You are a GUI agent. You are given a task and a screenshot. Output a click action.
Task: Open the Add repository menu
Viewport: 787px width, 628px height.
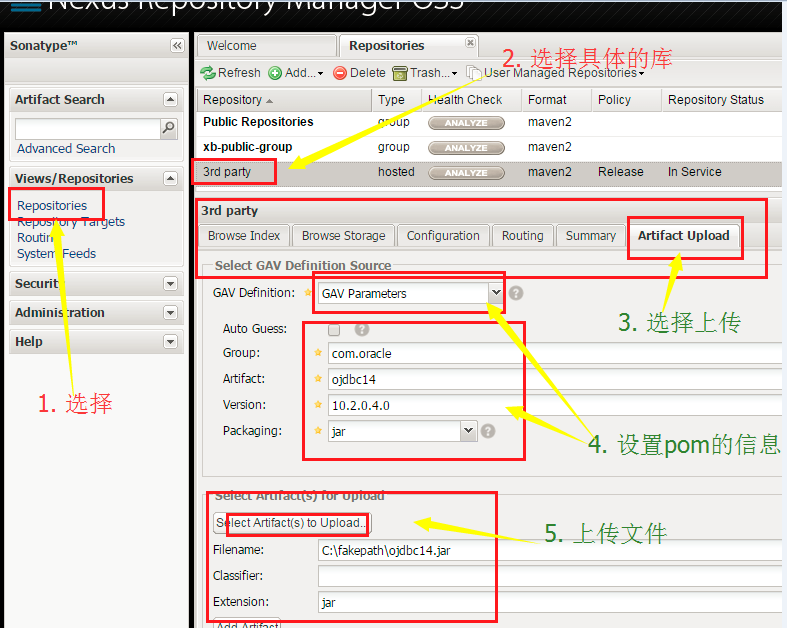(296, 73)
